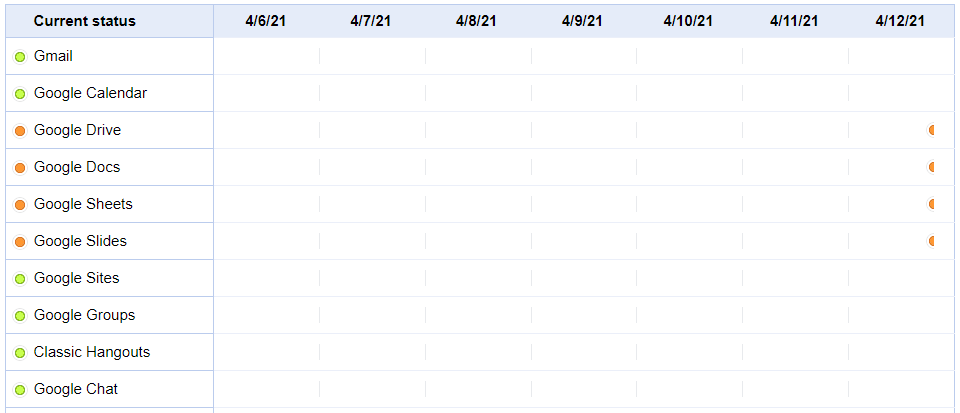960x413 pixels.
Task: Open the 4/12/21 incident marker for Google Slides
Action: point(931,241)
